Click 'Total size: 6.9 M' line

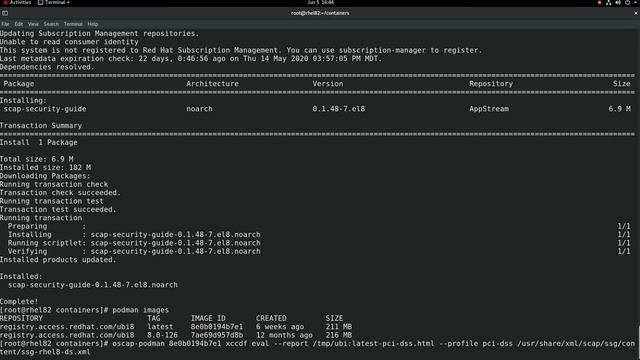(37, 159)
